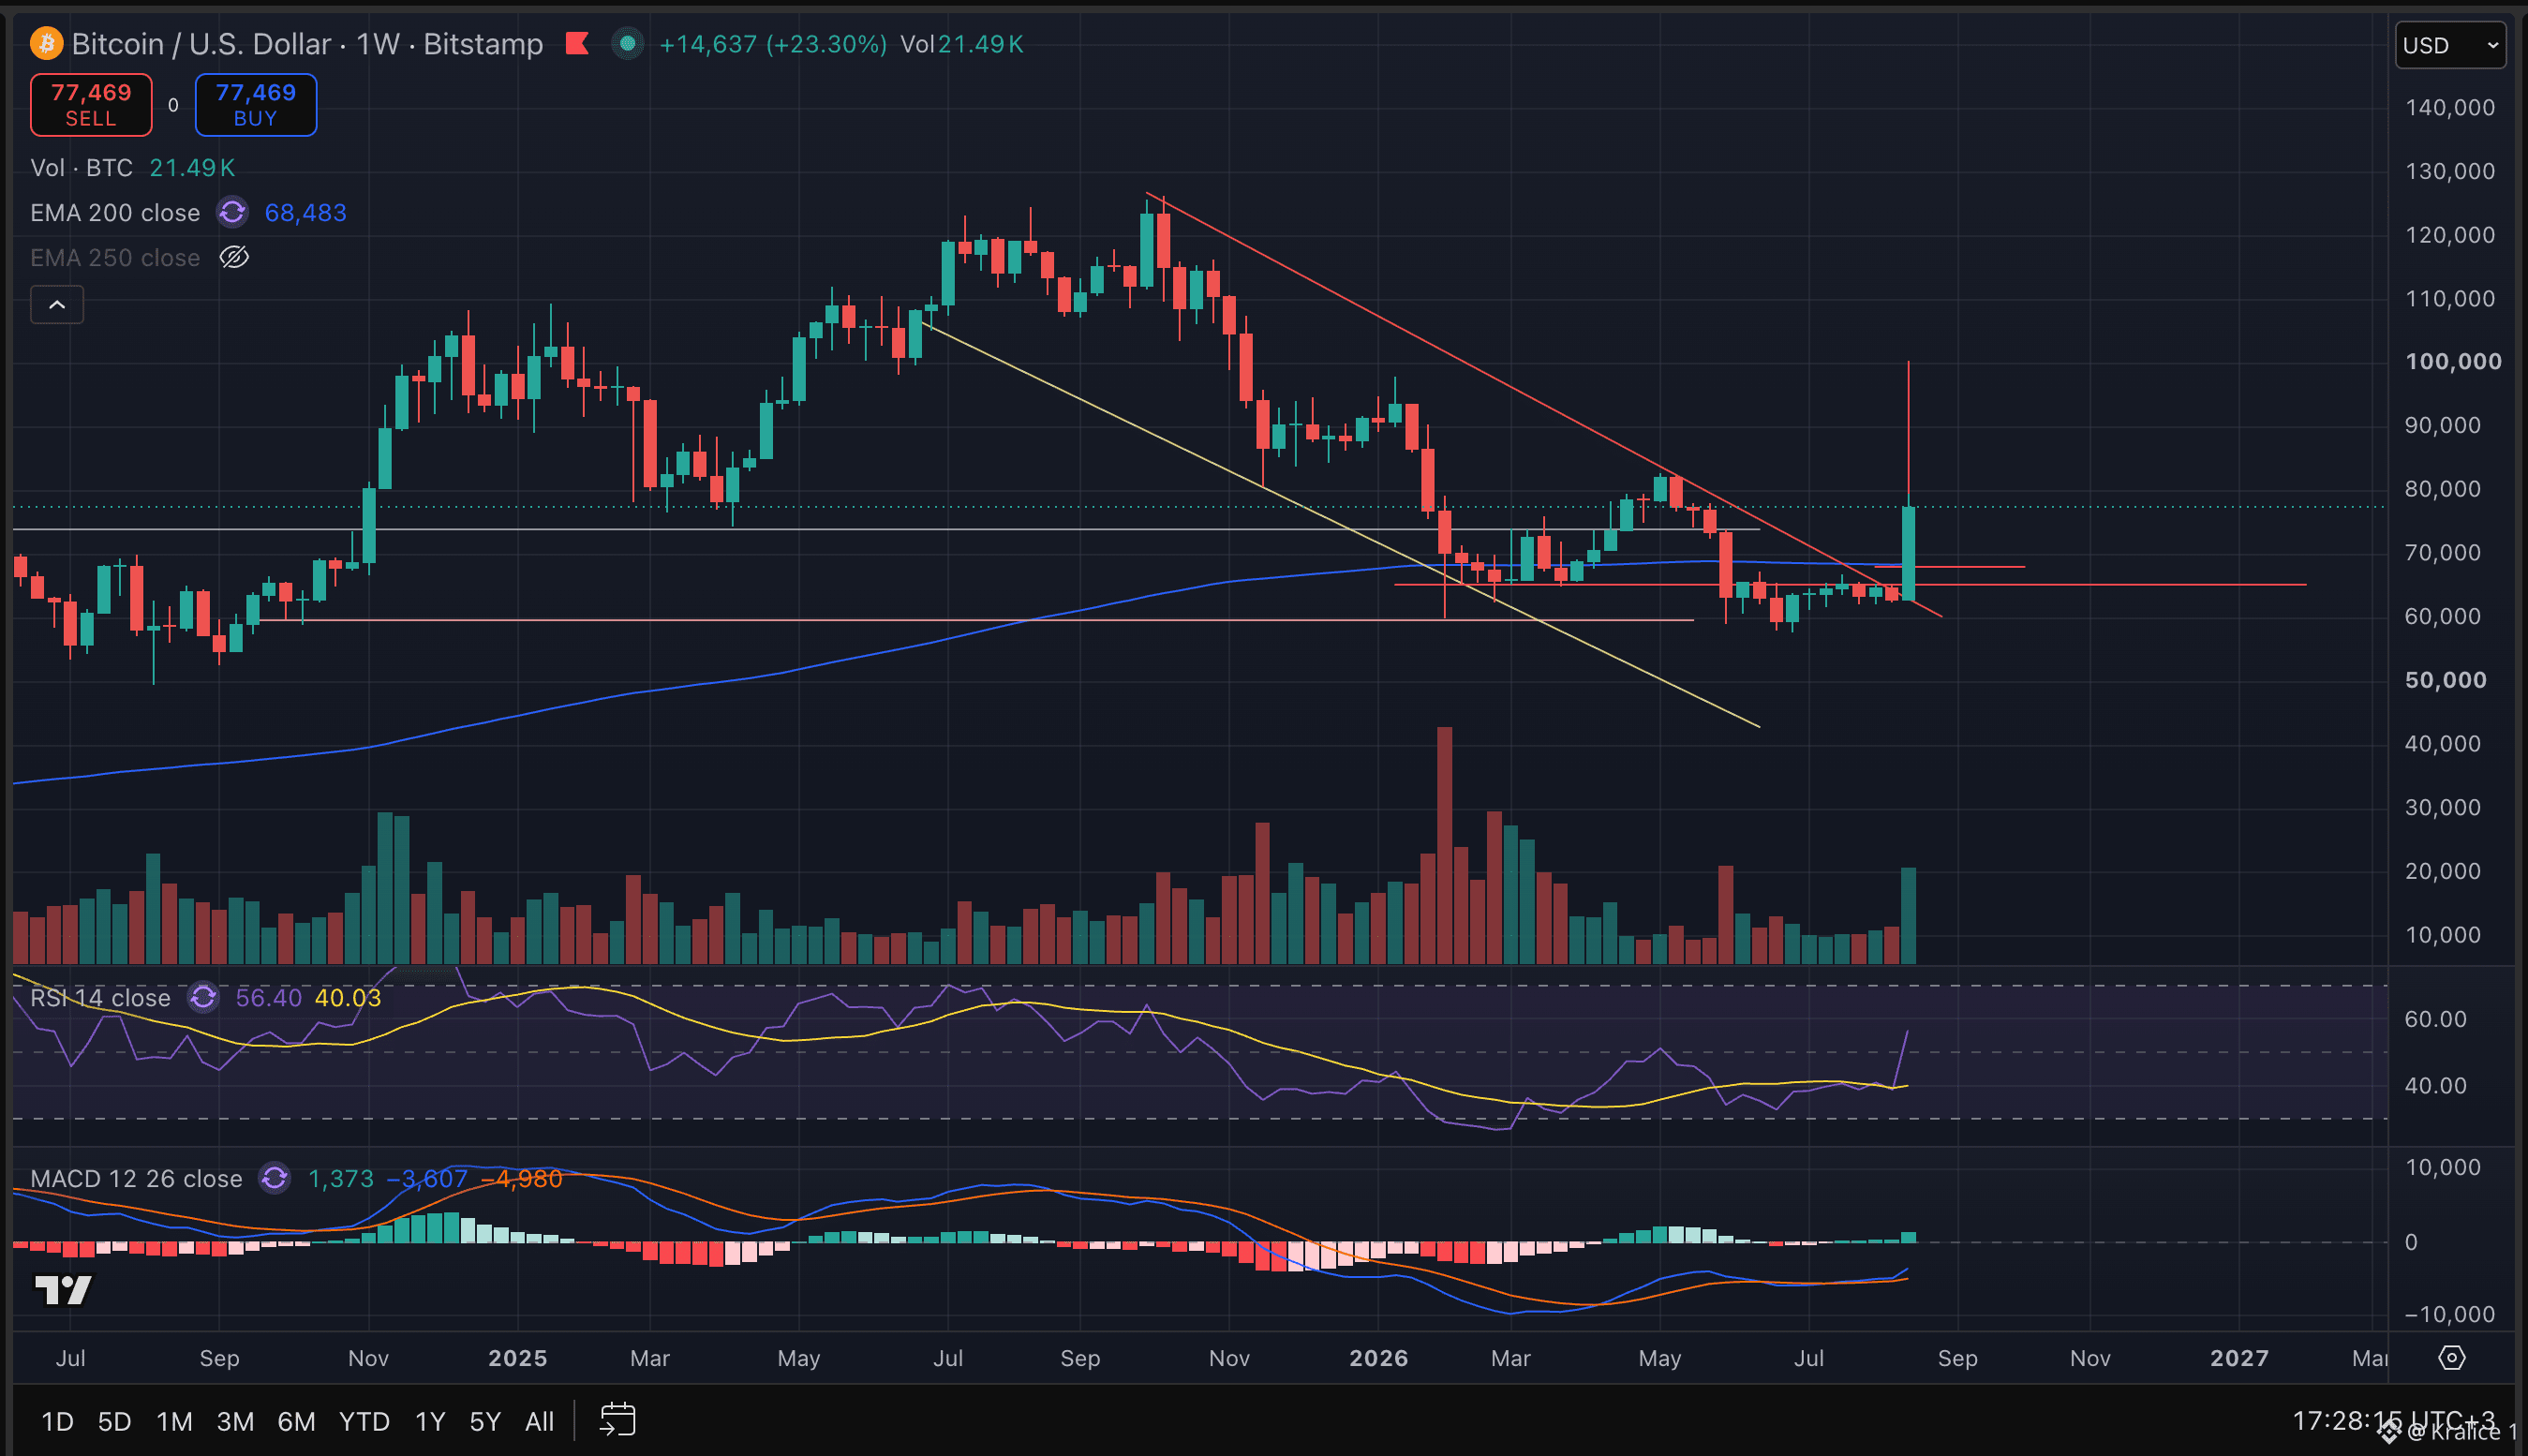Click the Bitcoin / U.S. Dollar symbol title

click(x=201, y=44)
